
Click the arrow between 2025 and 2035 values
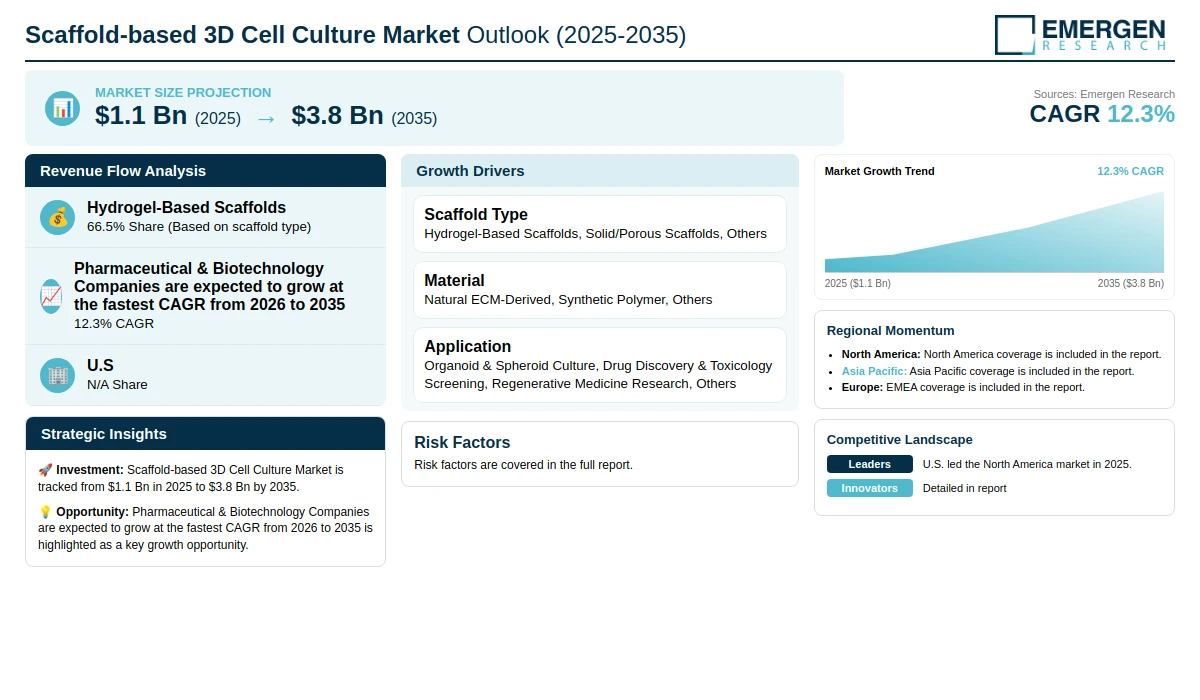(266, 118)
